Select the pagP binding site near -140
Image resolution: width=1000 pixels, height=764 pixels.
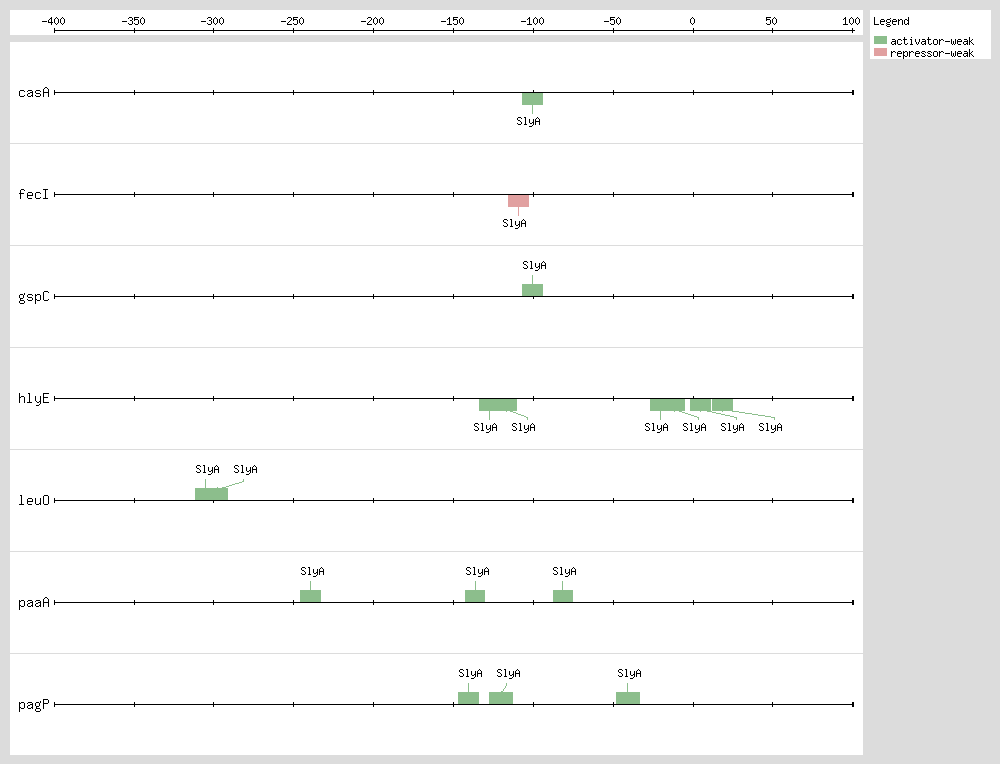click(x=469, y=698)
